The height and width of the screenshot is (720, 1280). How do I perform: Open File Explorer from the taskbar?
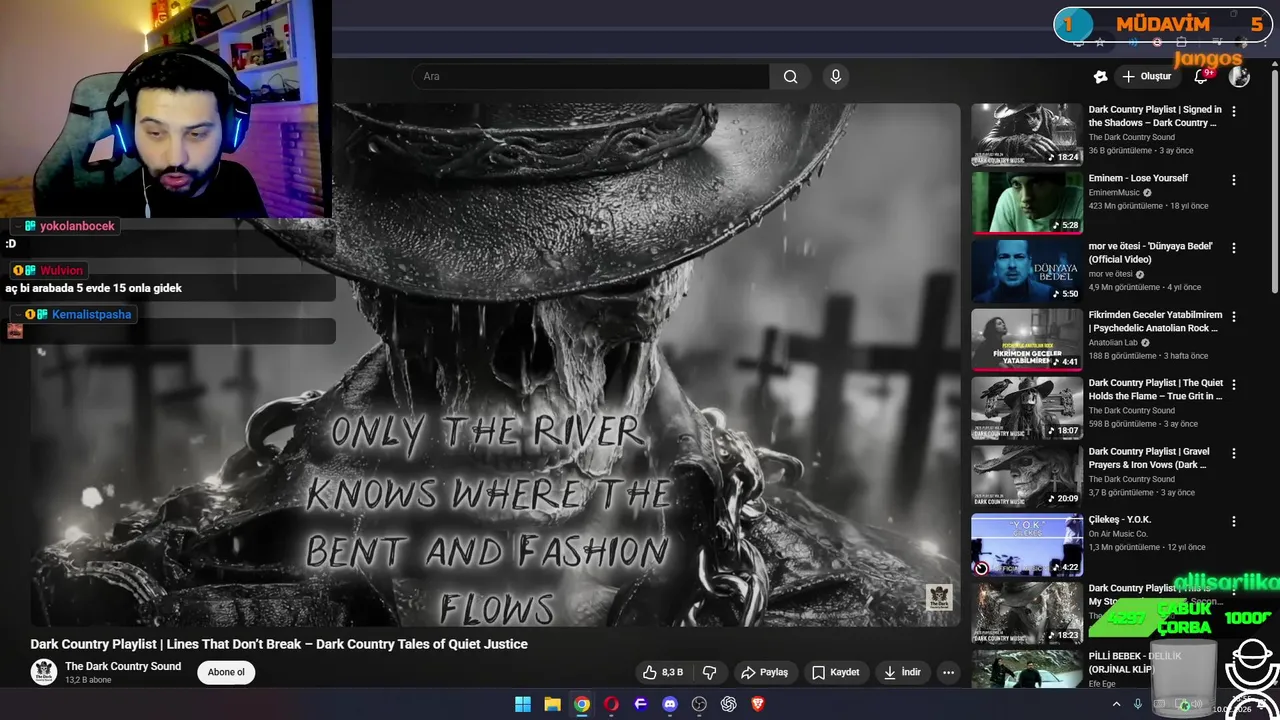(x=552, y=704)
